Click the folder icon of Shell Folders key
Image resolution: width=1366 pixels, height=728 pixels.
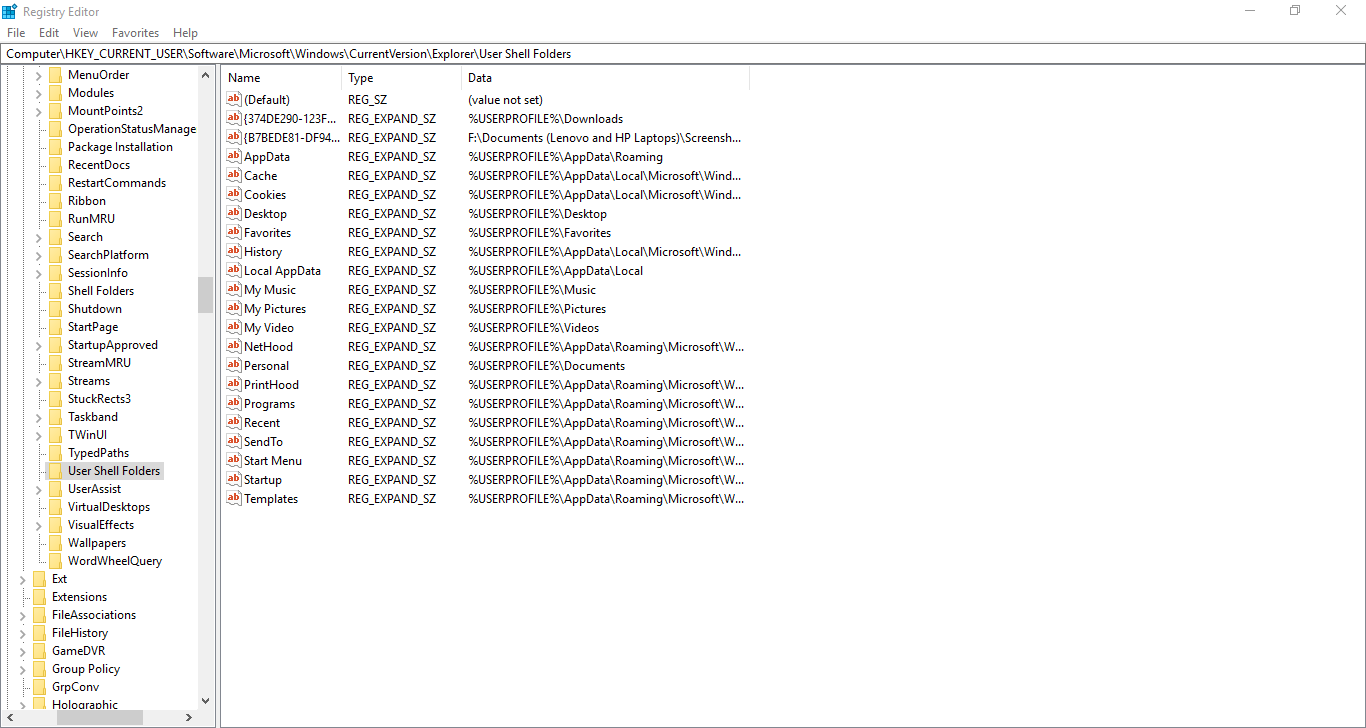(55, 291)
